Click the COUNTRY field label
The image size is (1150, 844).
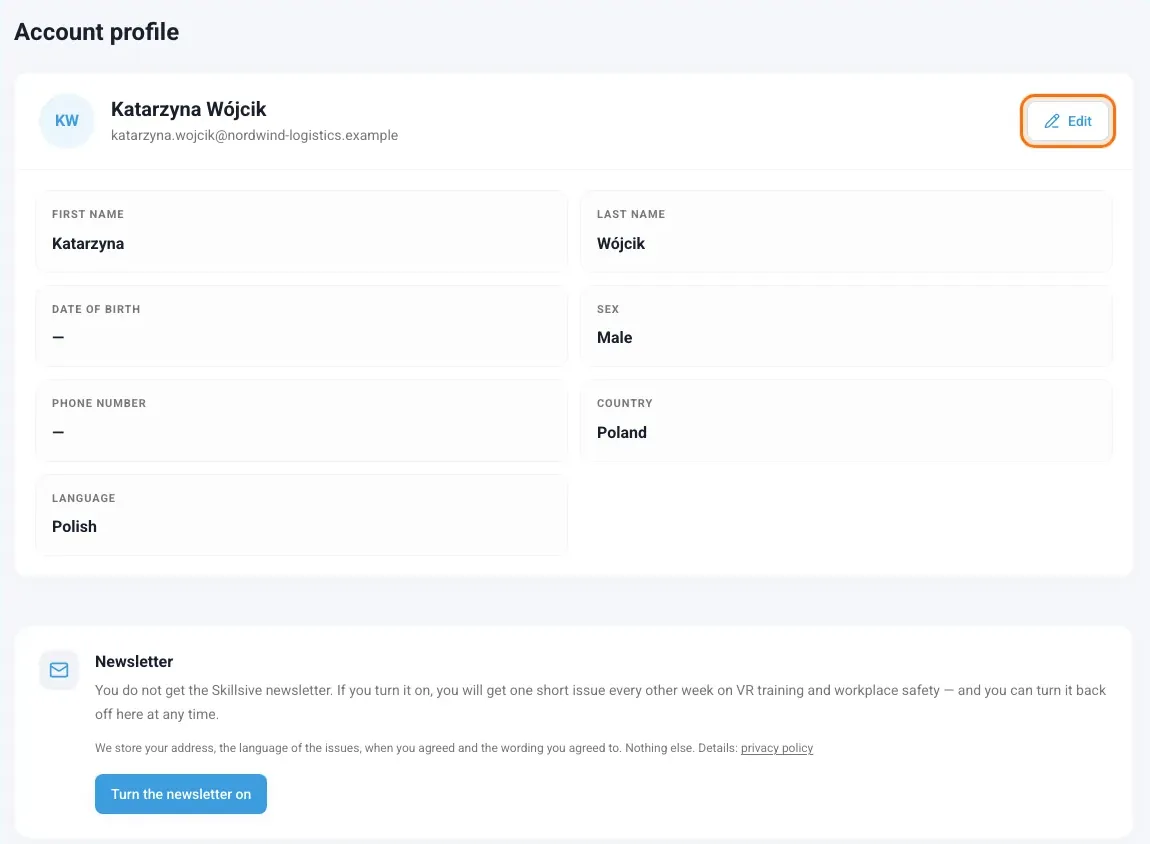click(x=625, y=403)
